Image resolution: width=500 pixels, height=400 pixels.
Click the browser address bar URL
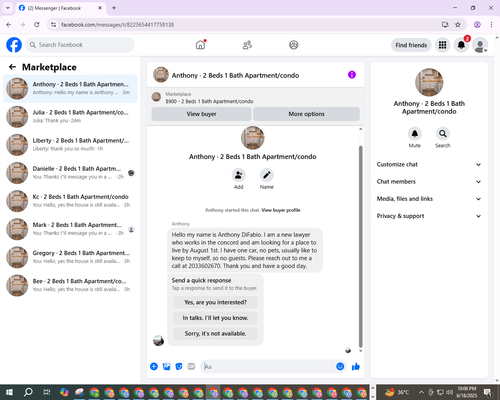point(117,25)
